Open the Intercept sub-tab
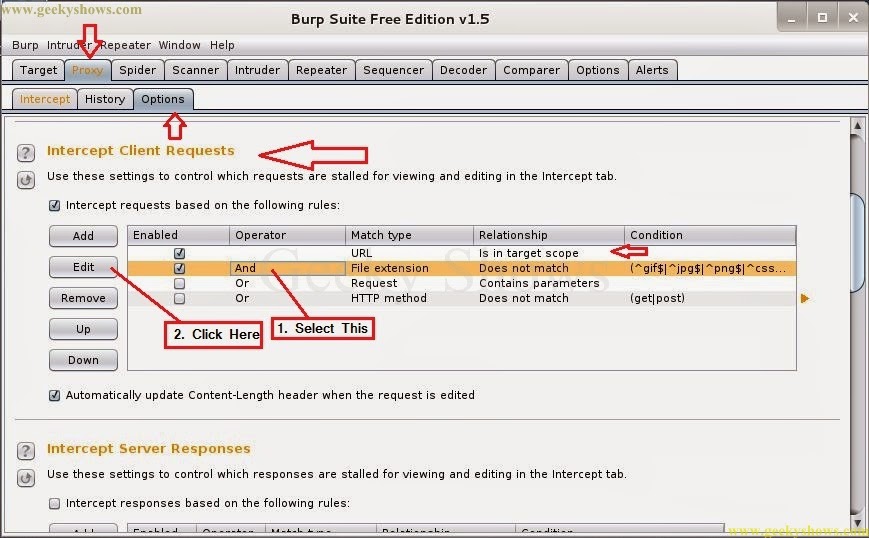Viewport: 869px width, 538px height. 45,99
